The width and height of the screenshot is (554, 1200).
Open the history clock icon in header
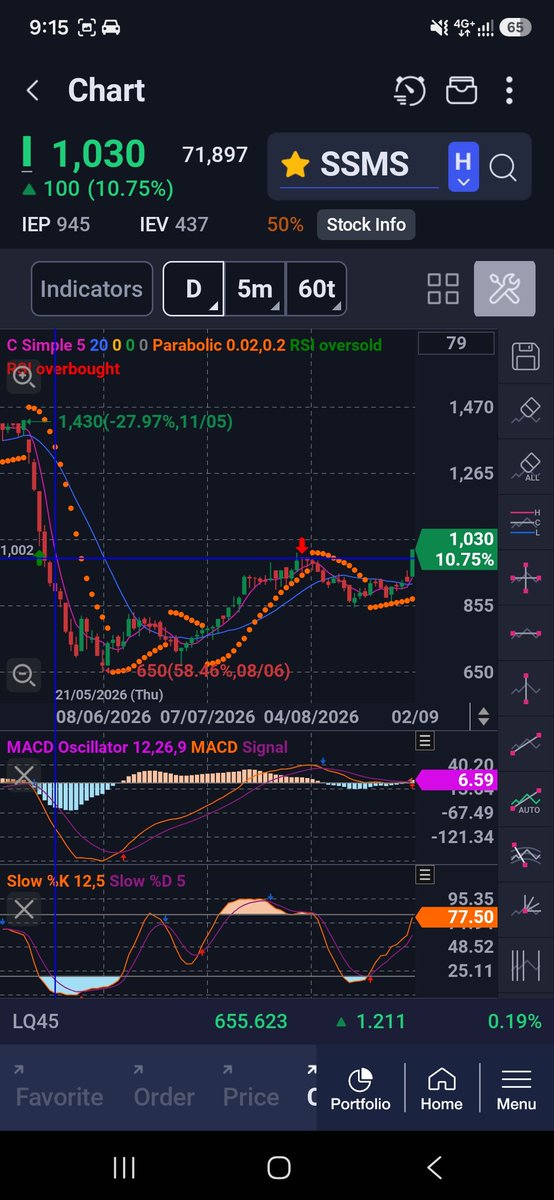coord(410,91)
